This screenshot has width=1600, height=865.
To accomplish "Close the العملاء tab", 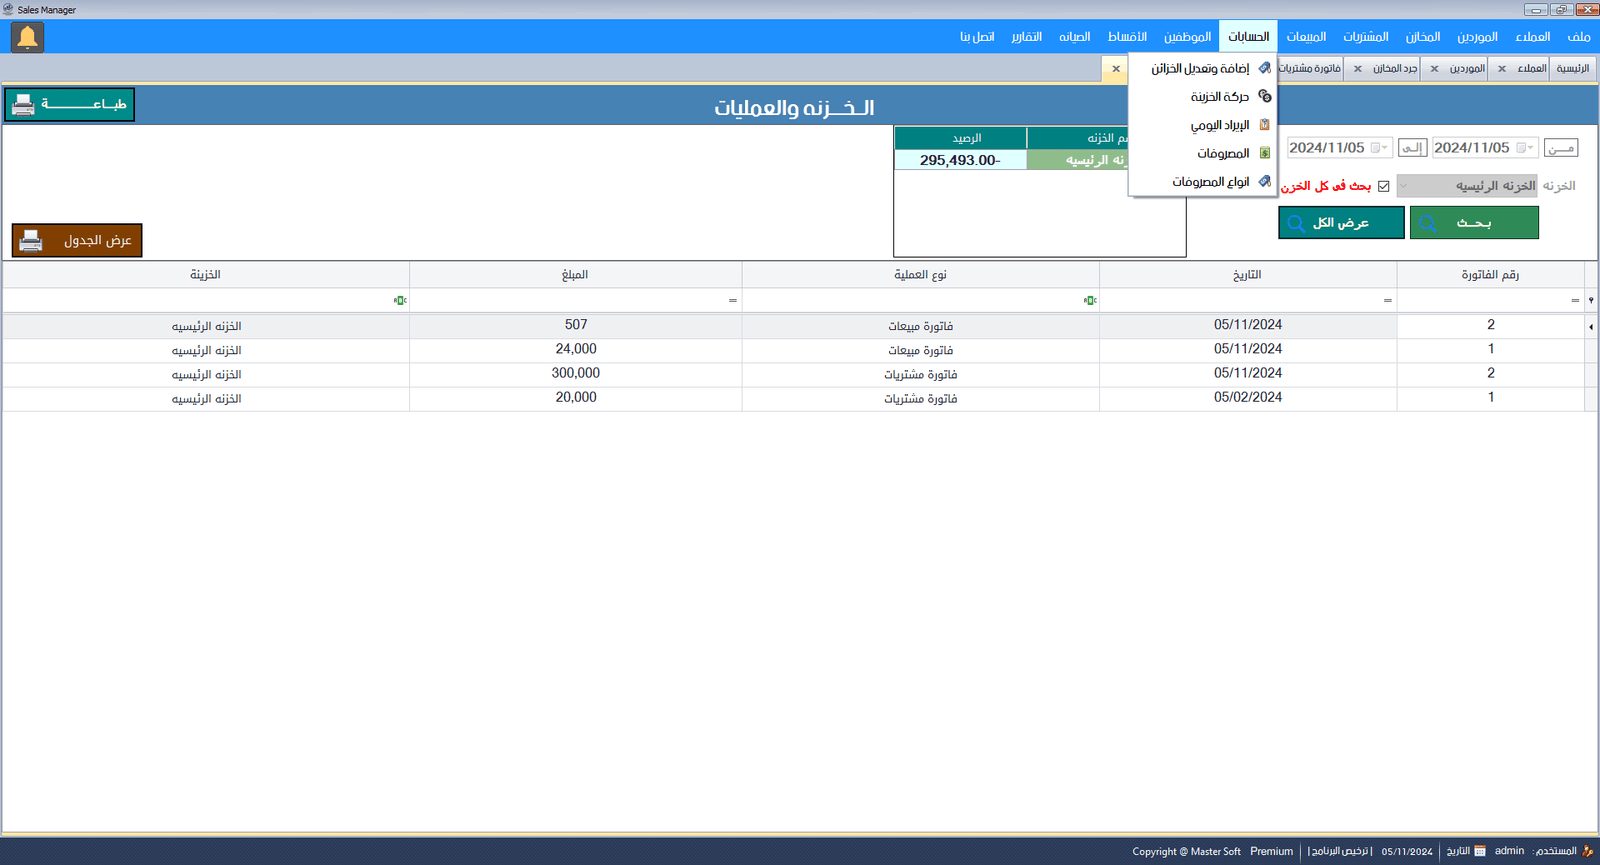I will [1501, 69].
